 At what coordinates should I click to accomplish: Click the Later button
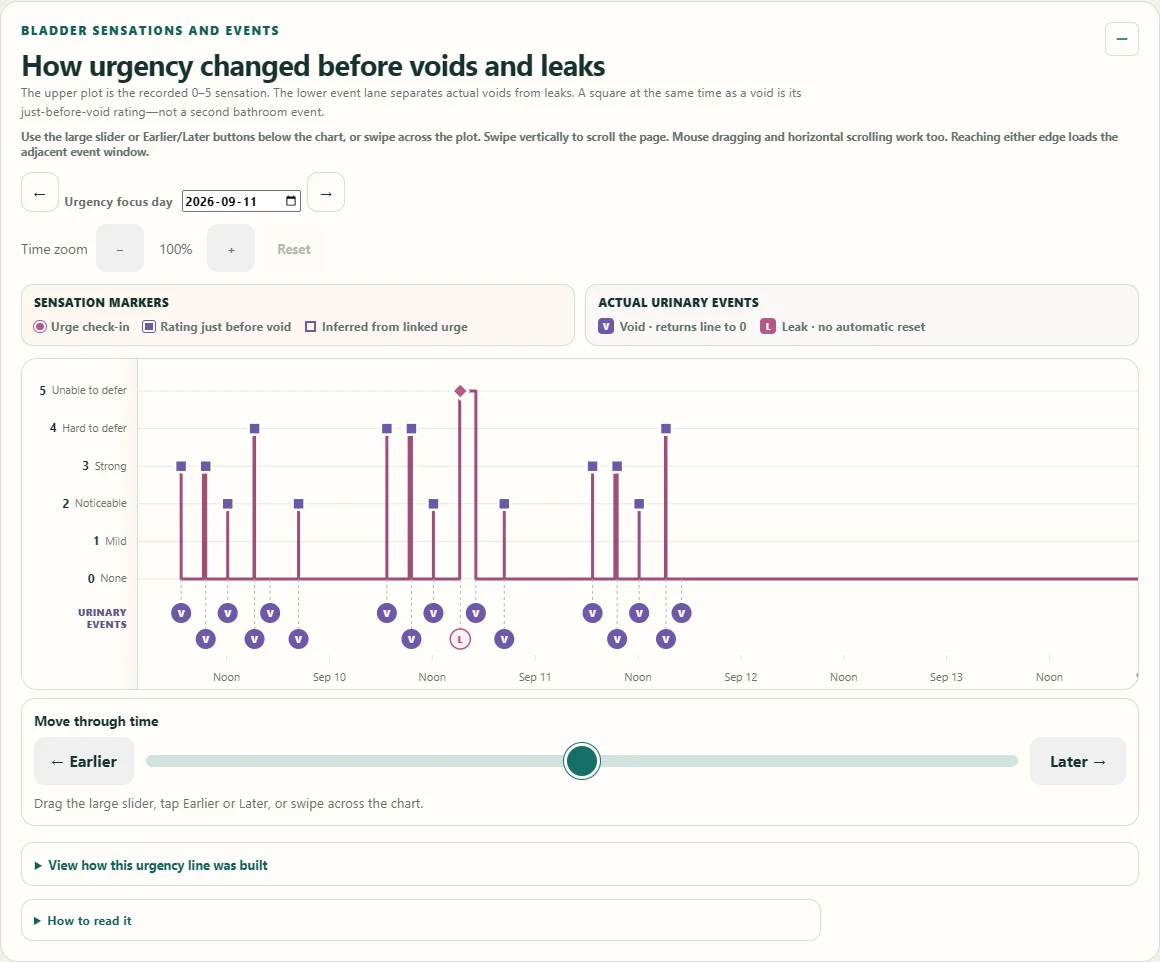(x=1078, y=761)
